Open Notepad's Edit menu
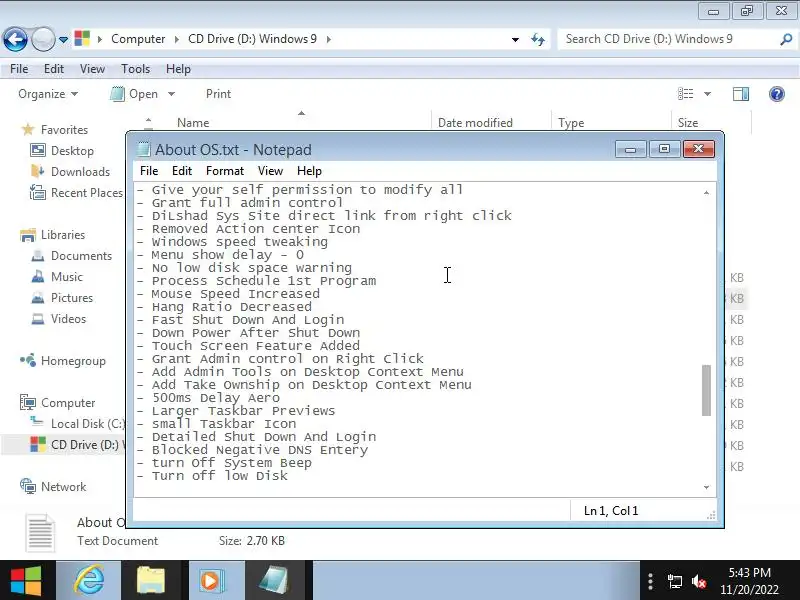The height and width of the screenshot is (600, 800). 182,171
